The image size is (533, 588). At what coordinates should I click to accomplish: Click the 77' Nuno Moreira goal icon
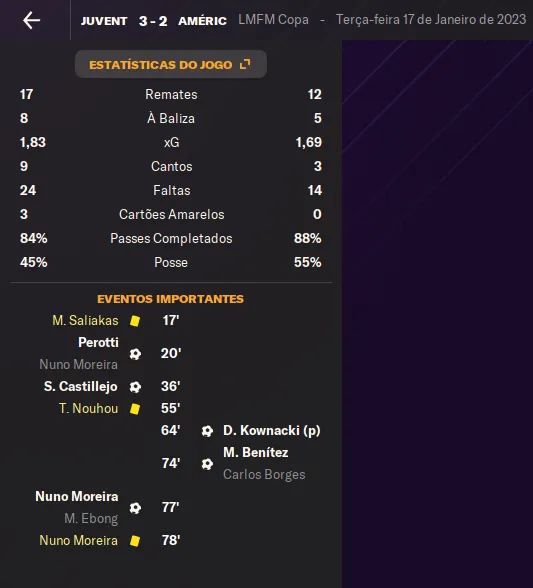click(x=135, y=508)
